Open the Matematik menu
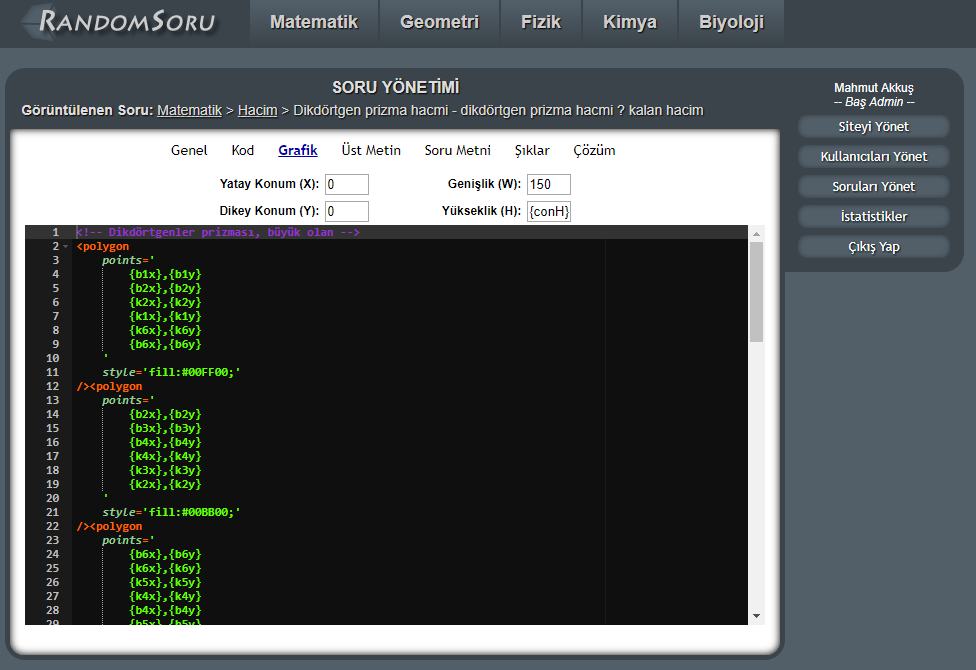This screenshot has width=976, height=670. (x=314, y=22)
